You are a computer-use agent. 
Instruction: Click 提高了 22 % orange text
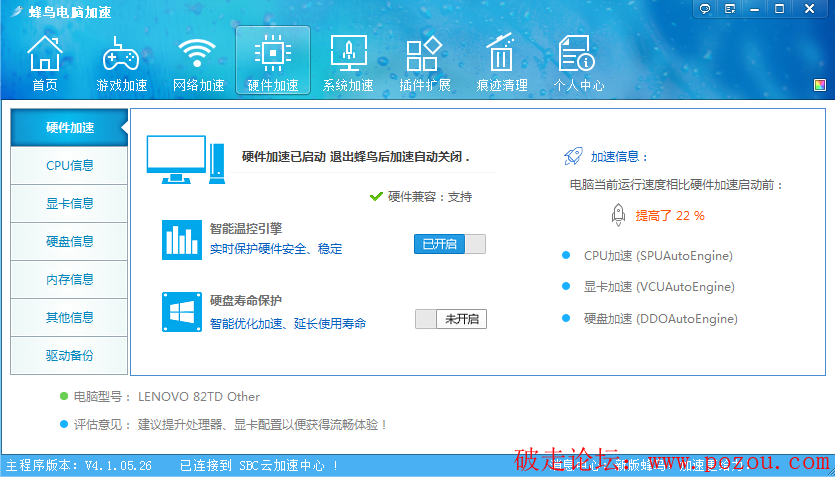(670, 216)
